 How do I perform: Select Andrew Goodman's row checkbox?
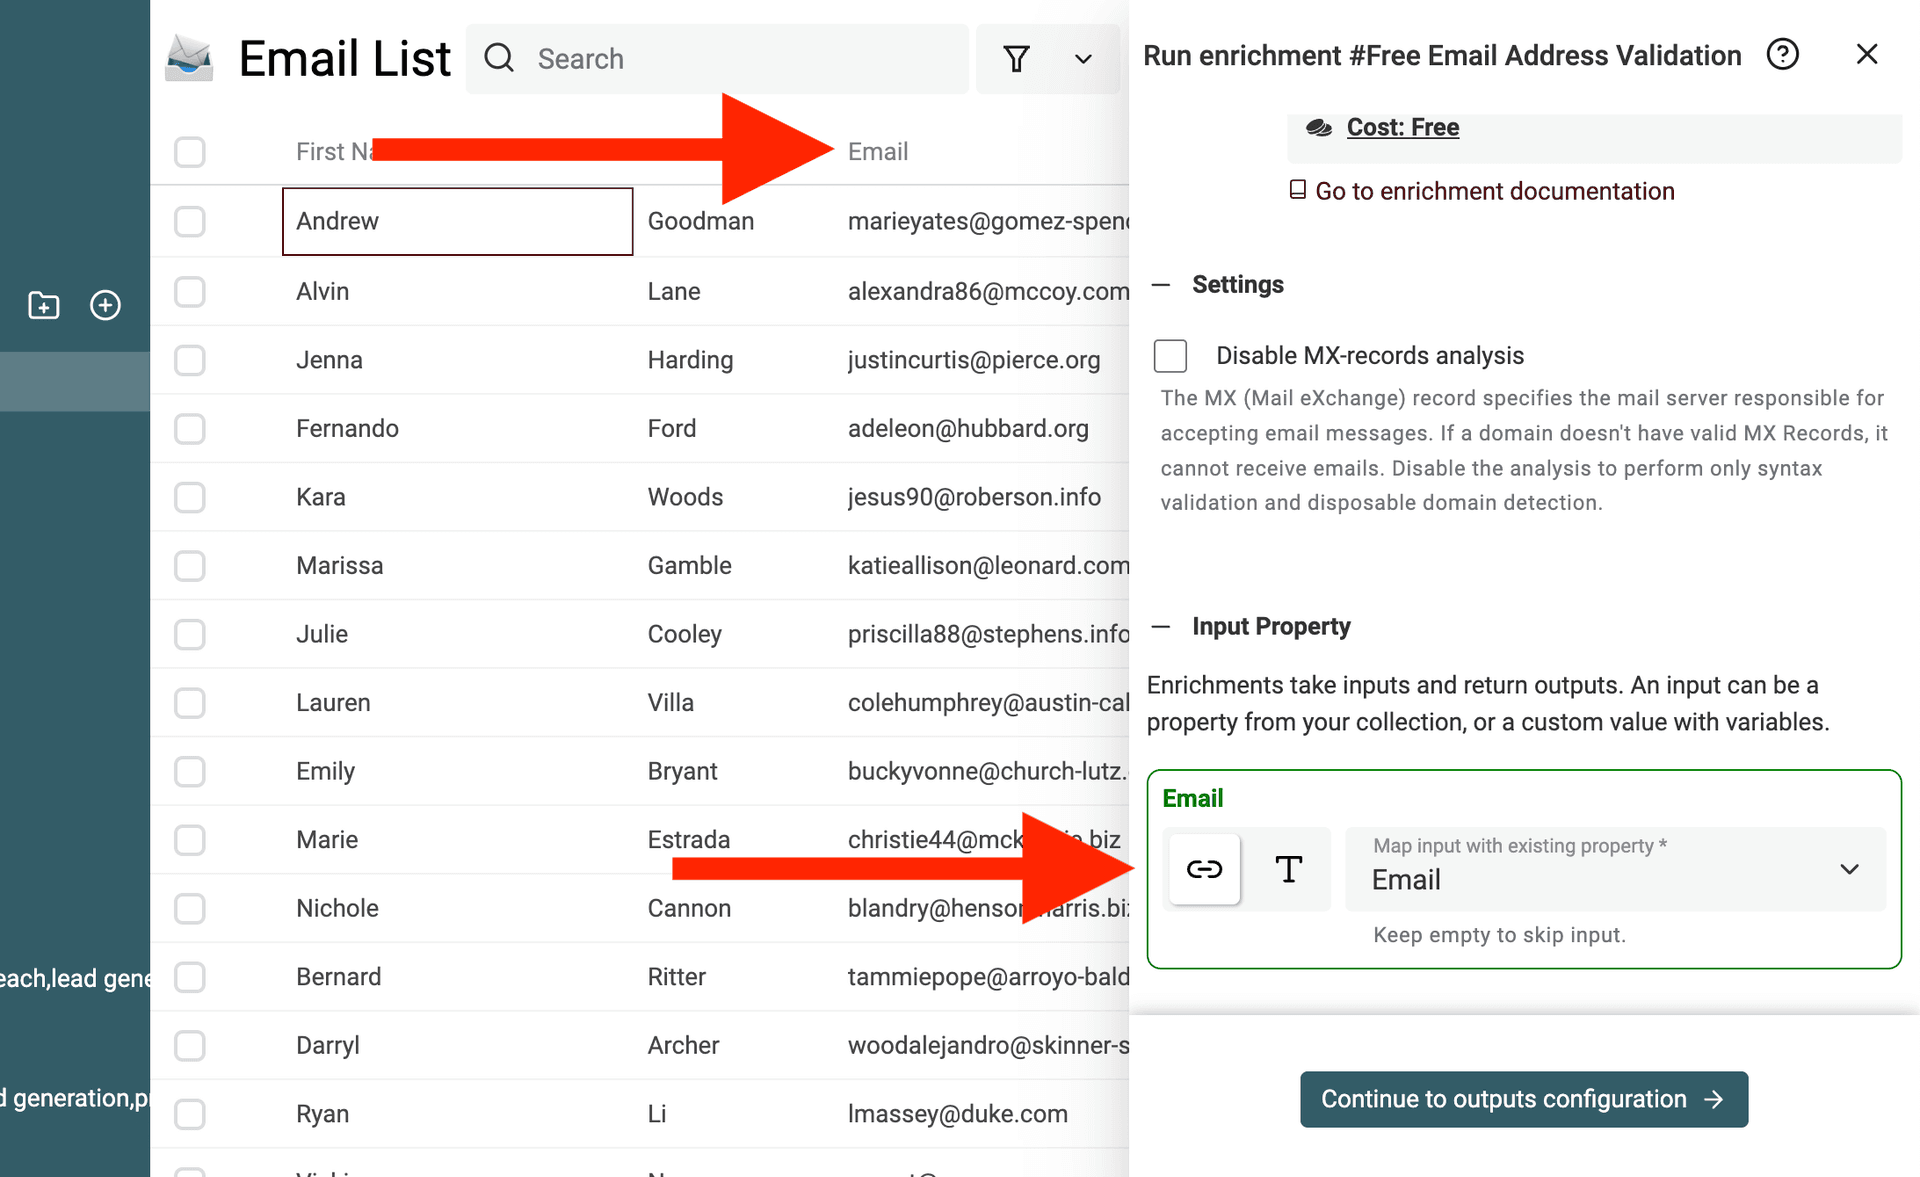[x=189, y=221]
